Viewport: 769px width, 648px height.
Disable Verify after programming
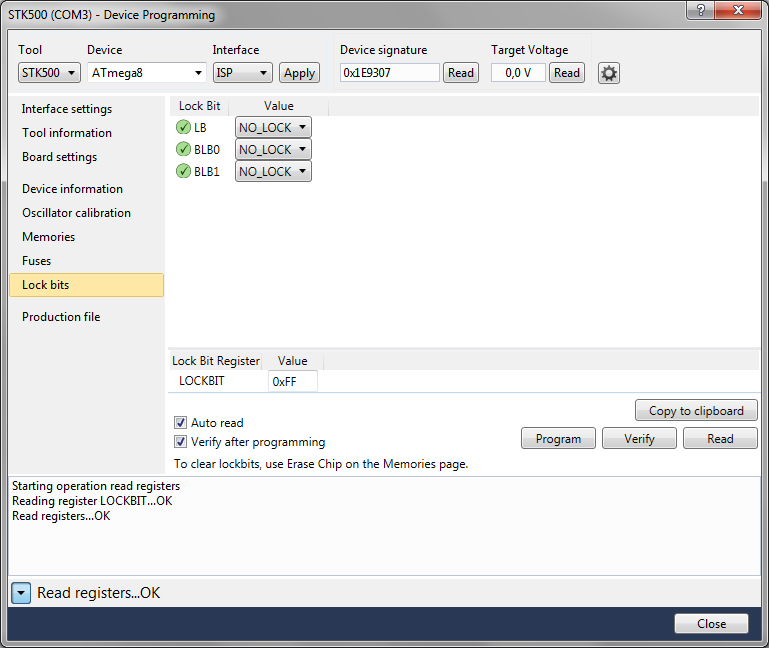pos(180,441)
